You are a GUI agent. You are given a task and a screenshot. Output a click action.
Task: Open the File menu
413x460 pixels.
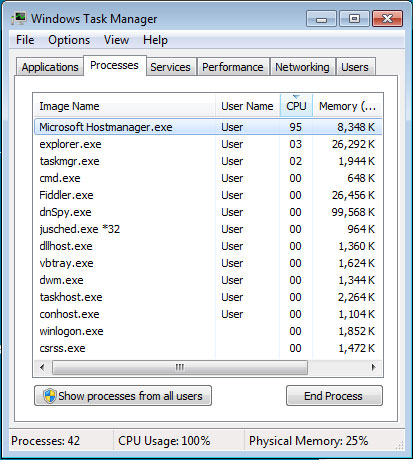pos(25,40)
